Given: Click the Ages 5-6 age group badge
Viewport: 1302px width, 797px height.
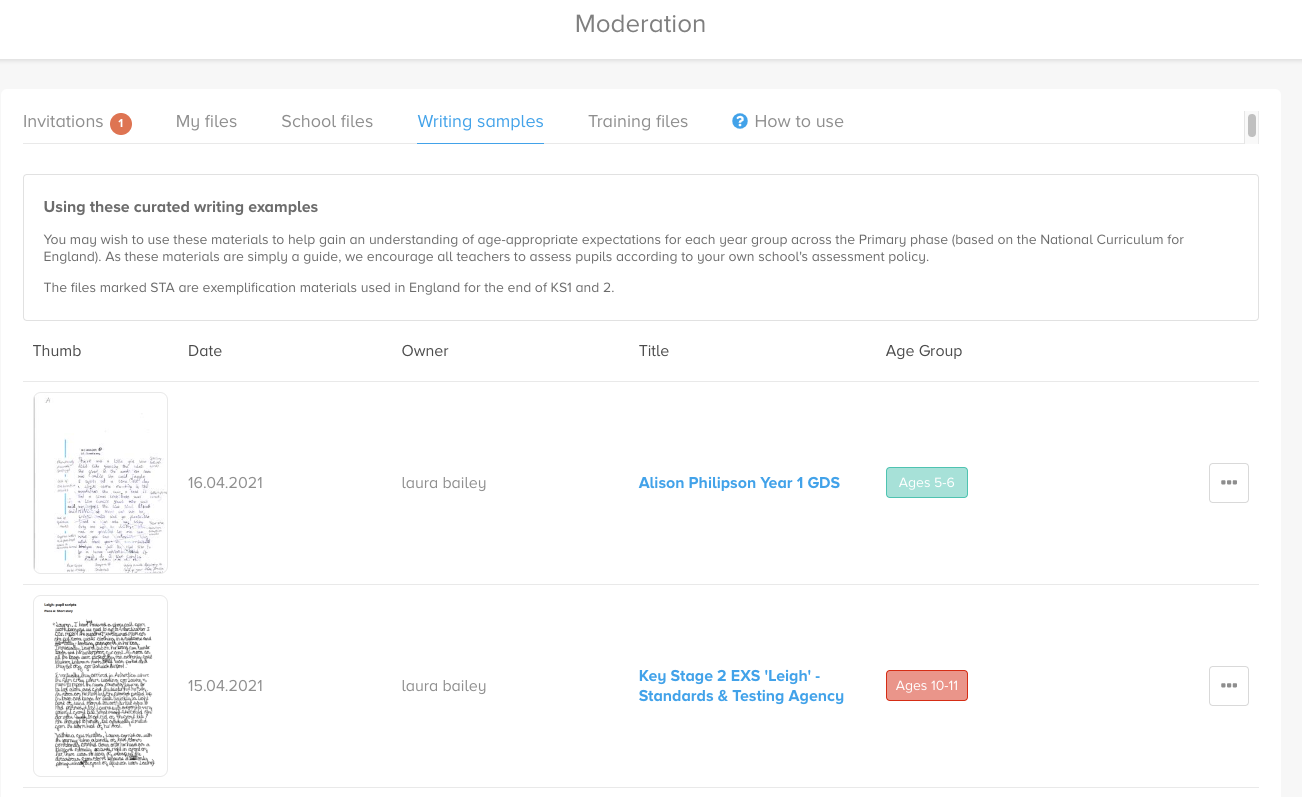Looking at the screenshot, I should click(926, 482).
